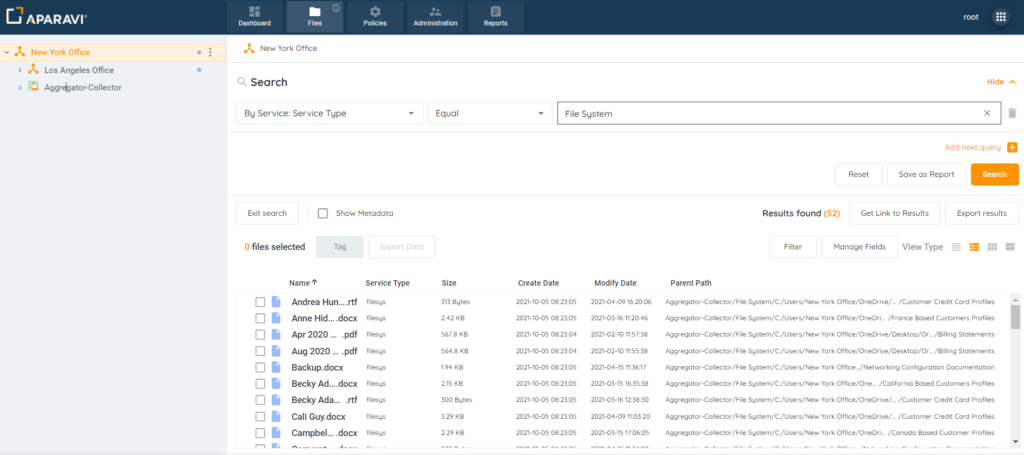Sort results by the Name column header
The height and width of the screenshot is (455, 1024).
pyautogui.click(x=302, y=283)
